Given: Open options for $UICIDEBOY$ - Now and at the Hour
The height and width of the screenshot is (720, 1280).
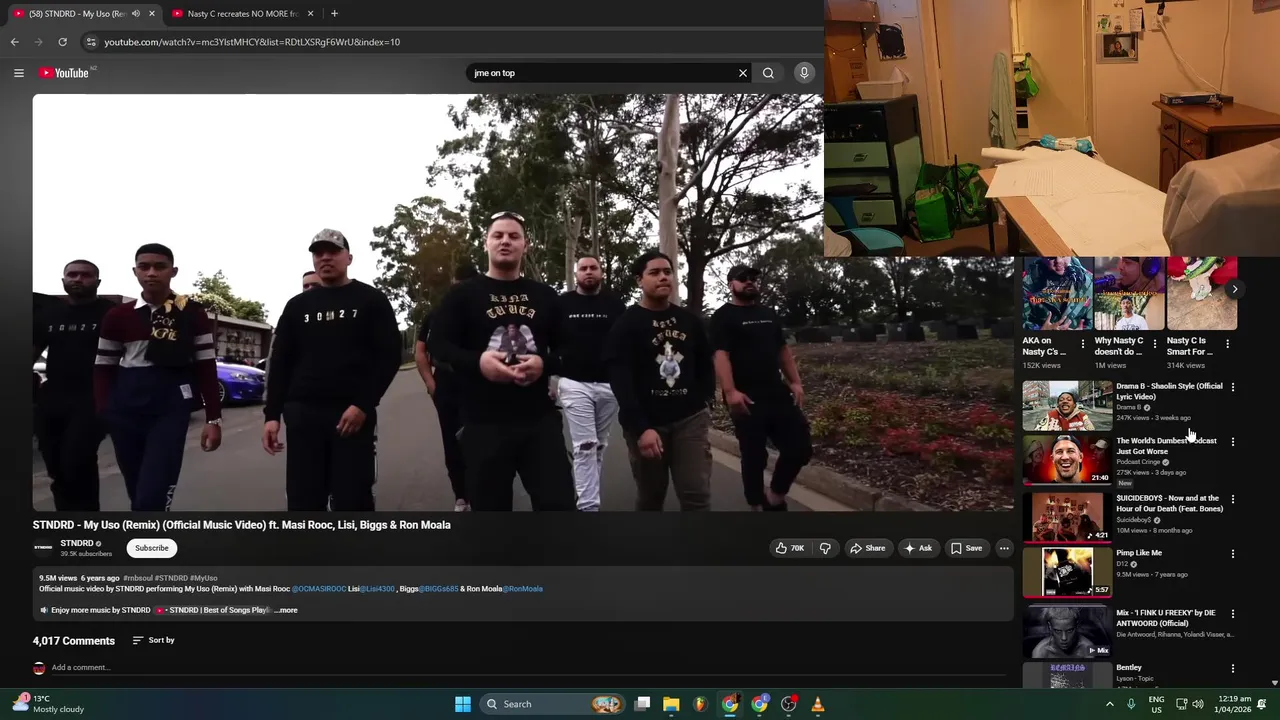Looking at the screenshot, I should tap(1232, 499).
